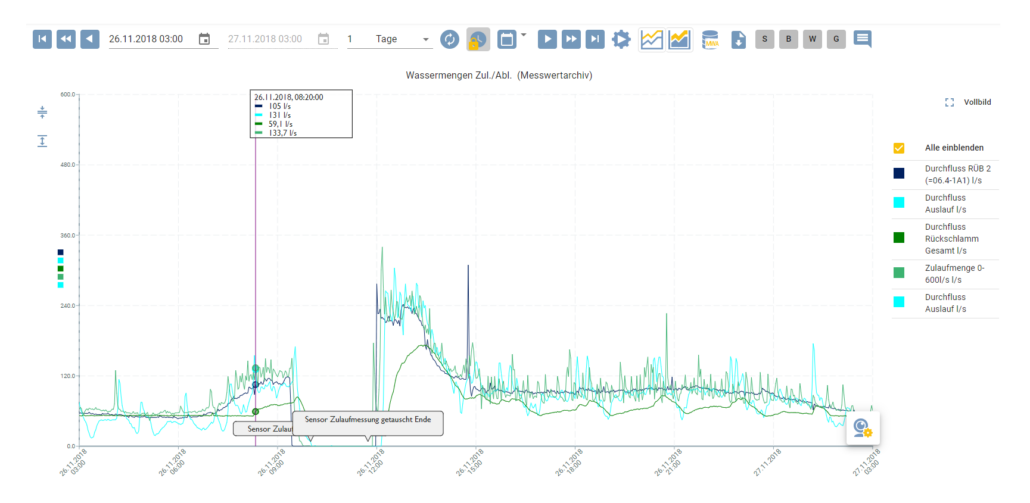This screenshot has width=1030, height=503.
Task: Toggle Zulaufmenge 0-600l/s series visibility
Action: (899, 272)
